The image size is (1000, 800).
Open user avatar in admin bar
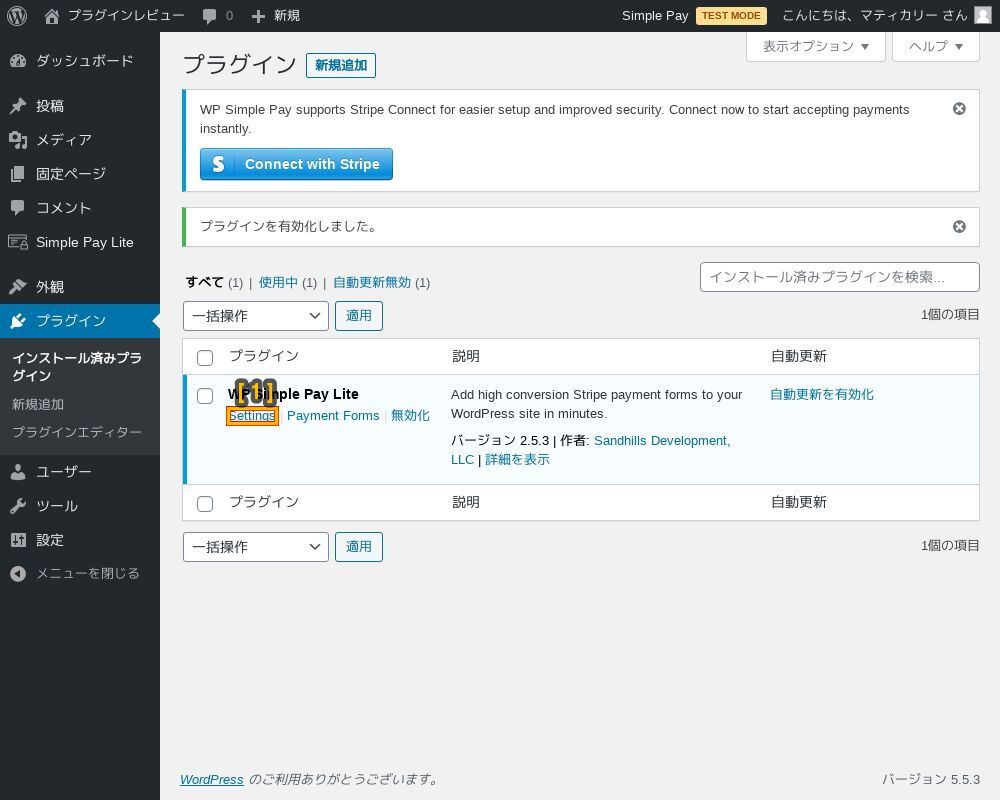(x=983, y=15)
